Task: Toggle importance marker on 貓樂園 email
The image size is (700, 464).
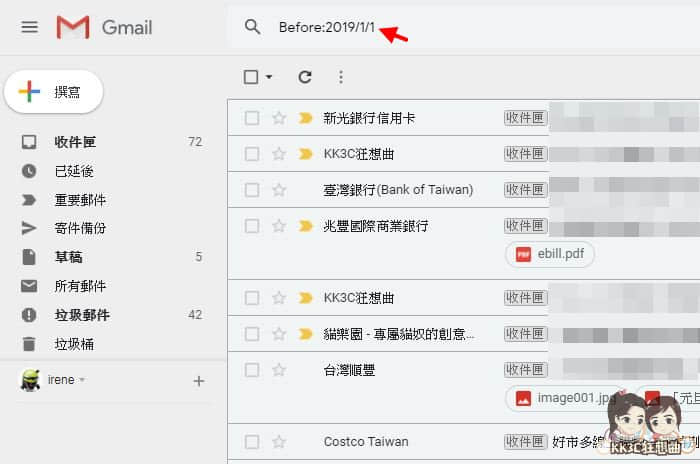Action: [x=306, y=334]
